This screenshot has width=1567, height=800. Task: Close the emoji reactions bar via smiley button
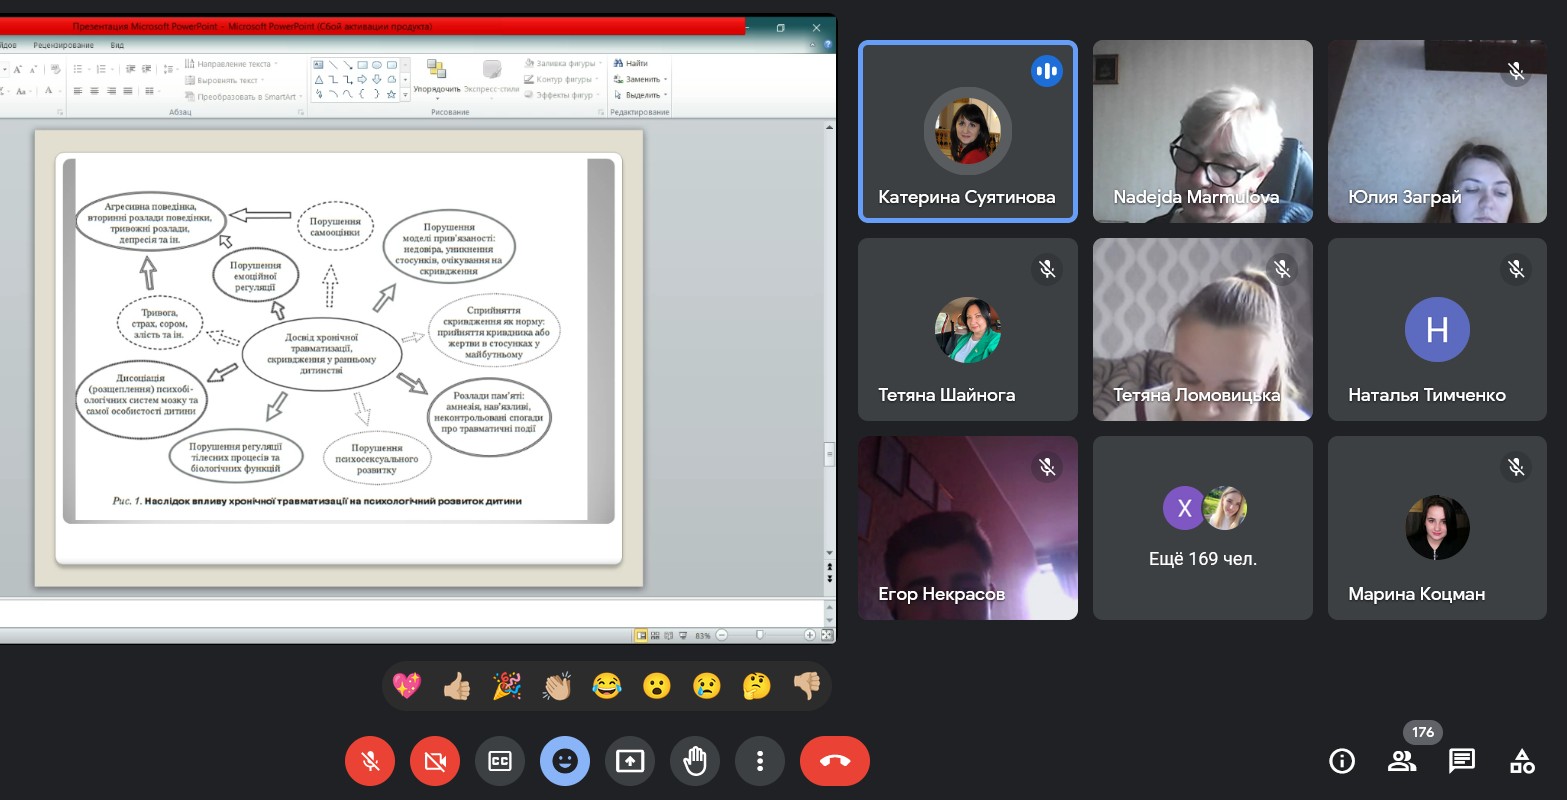click(565, 762)
